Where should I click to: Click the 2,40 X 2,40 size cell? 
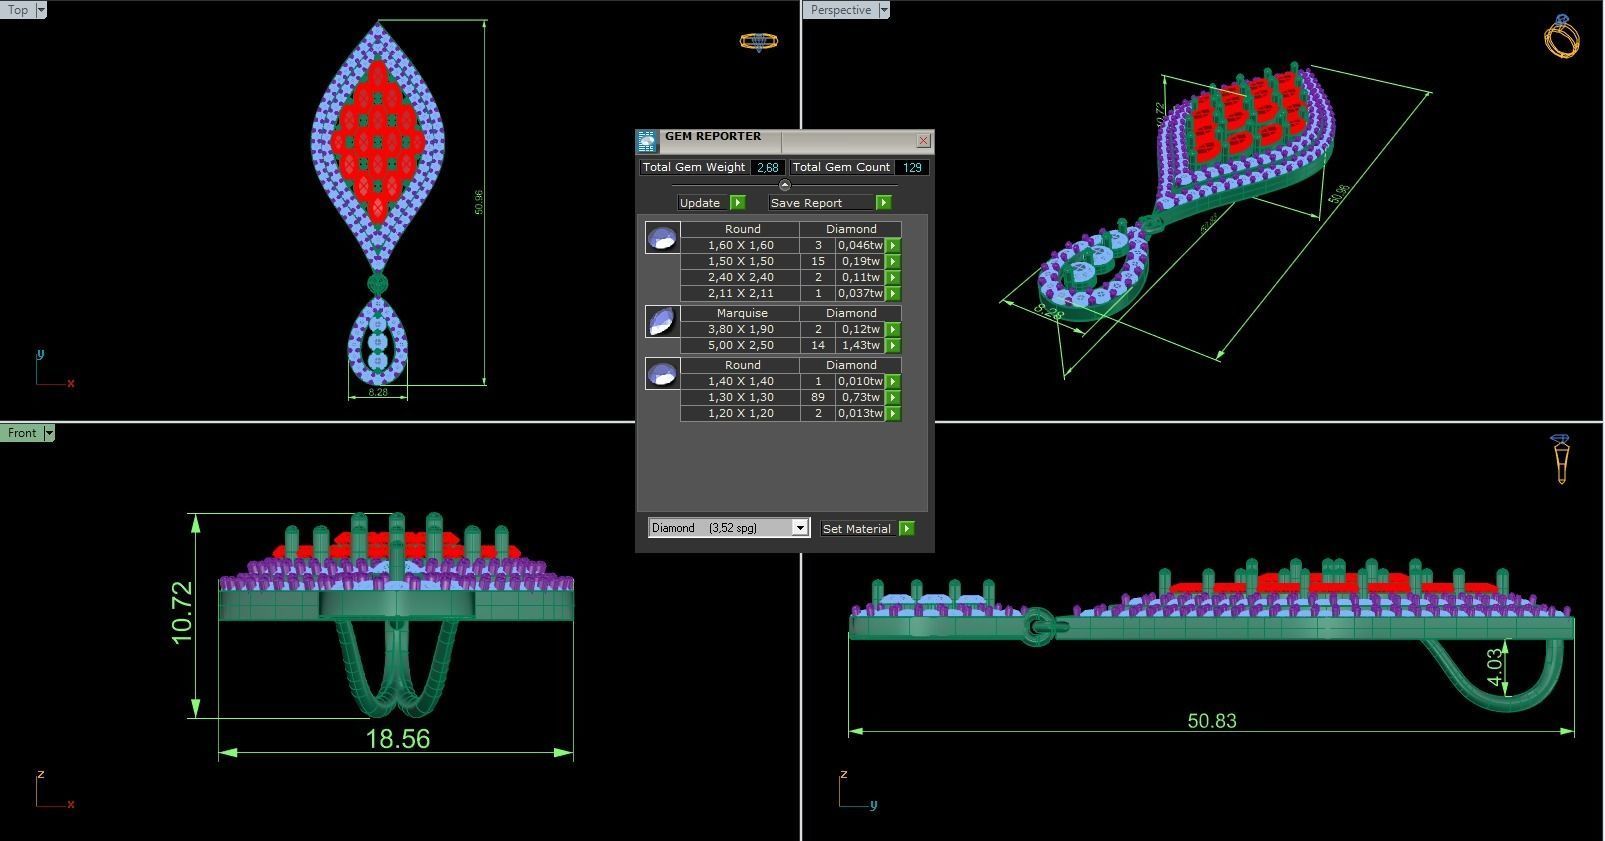click(740, 277)
